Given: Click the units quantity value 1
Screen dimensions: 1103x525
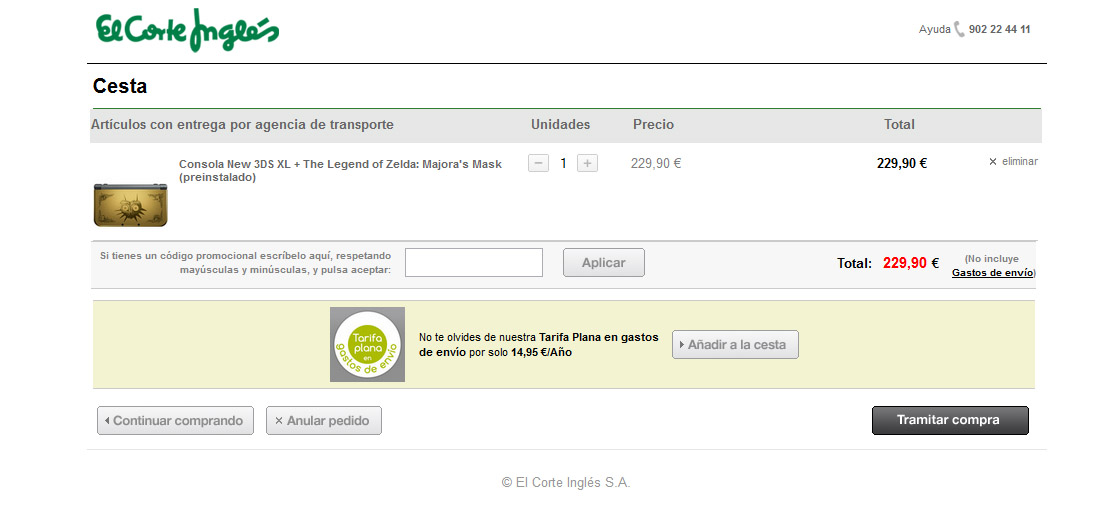Looking at the screenshot, I should (x=563, y=163).
